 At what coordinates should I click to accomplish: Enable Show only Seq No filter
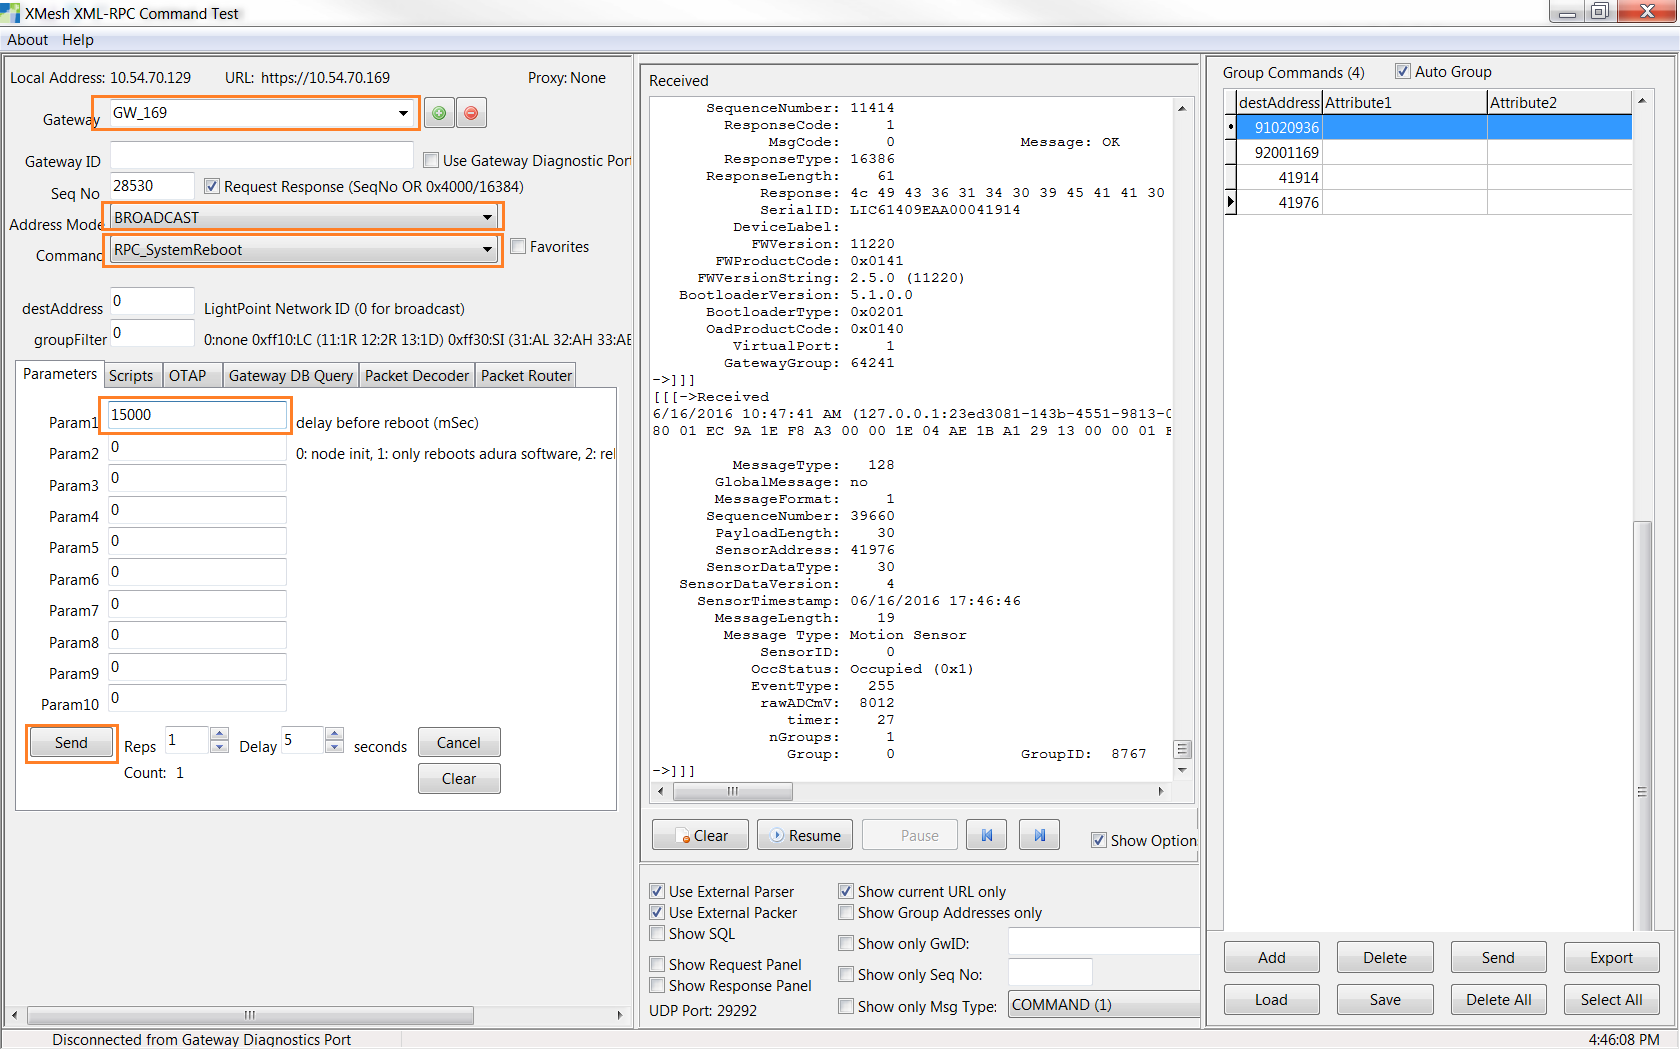pos(846,974)
